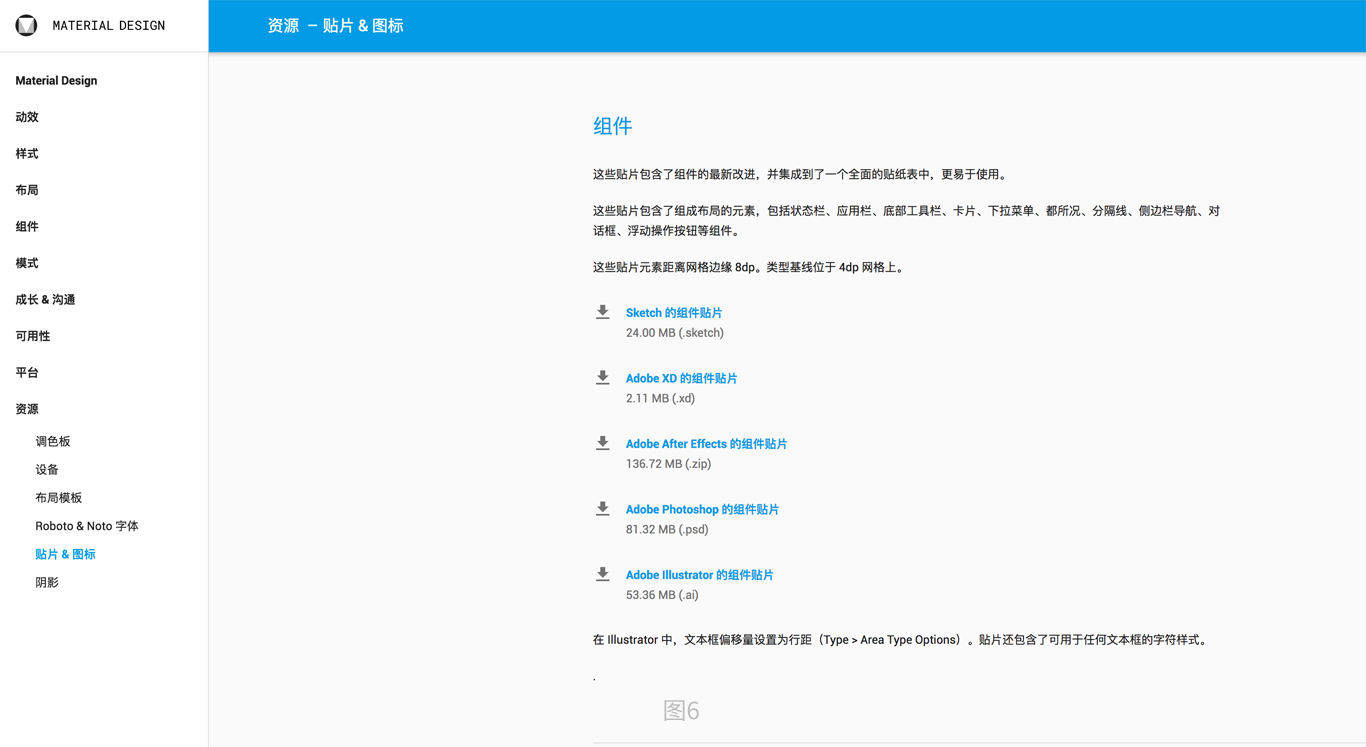Select 布局模板 under 资源
The width and height of the screenshot is (1366, 747).
tap(59, 497)
